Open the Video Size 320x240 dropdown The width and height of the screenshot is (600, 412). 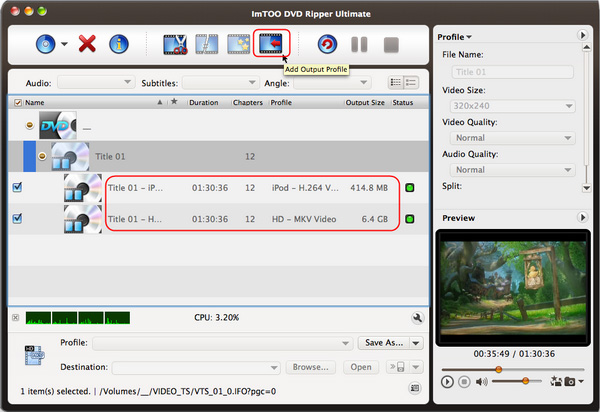pyautogui.click(x=513, y=106)
